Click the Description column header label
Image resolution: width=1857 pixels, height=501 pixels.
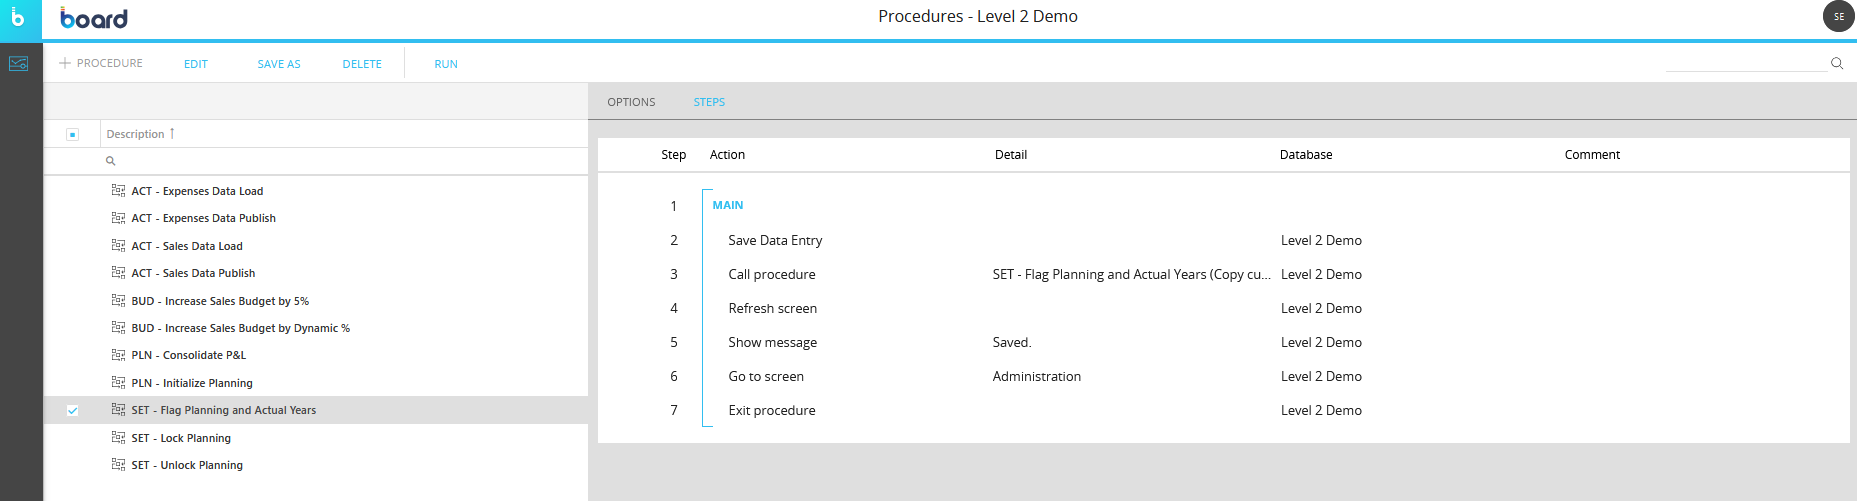coord(135,134)
